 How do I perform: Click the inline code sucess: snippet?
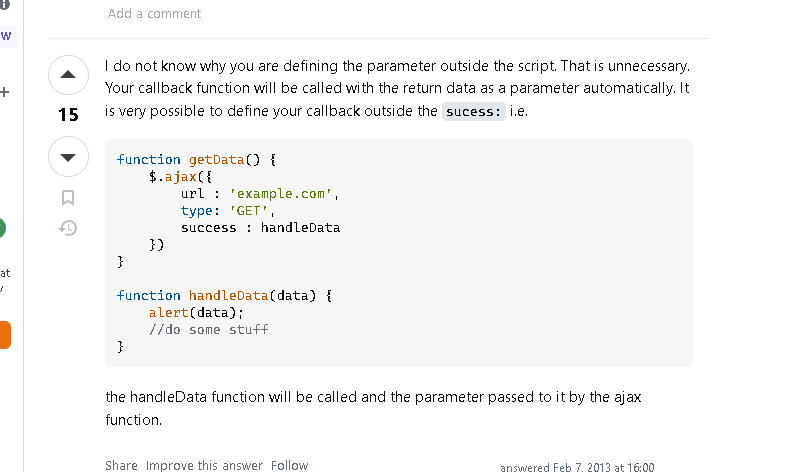pyautogui.click(x=474, y=112)
